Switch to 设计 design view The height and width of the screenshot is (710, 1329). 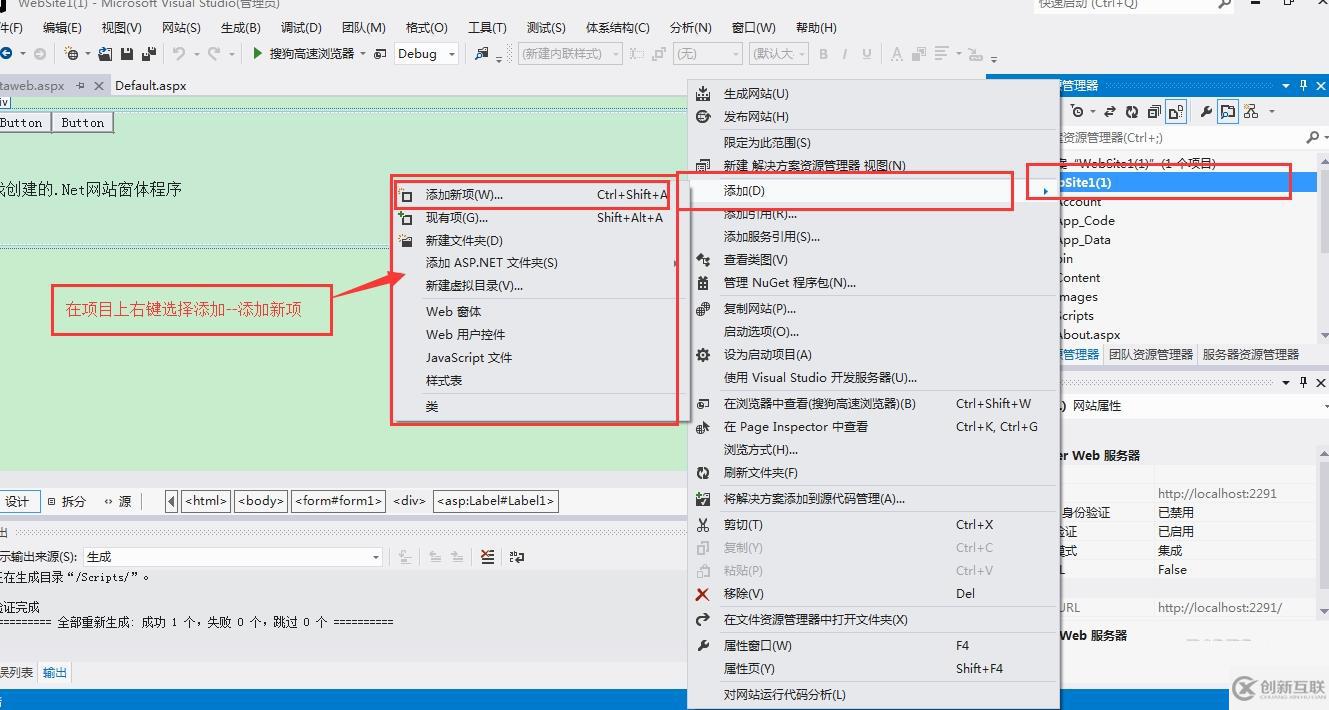[19, 501]
